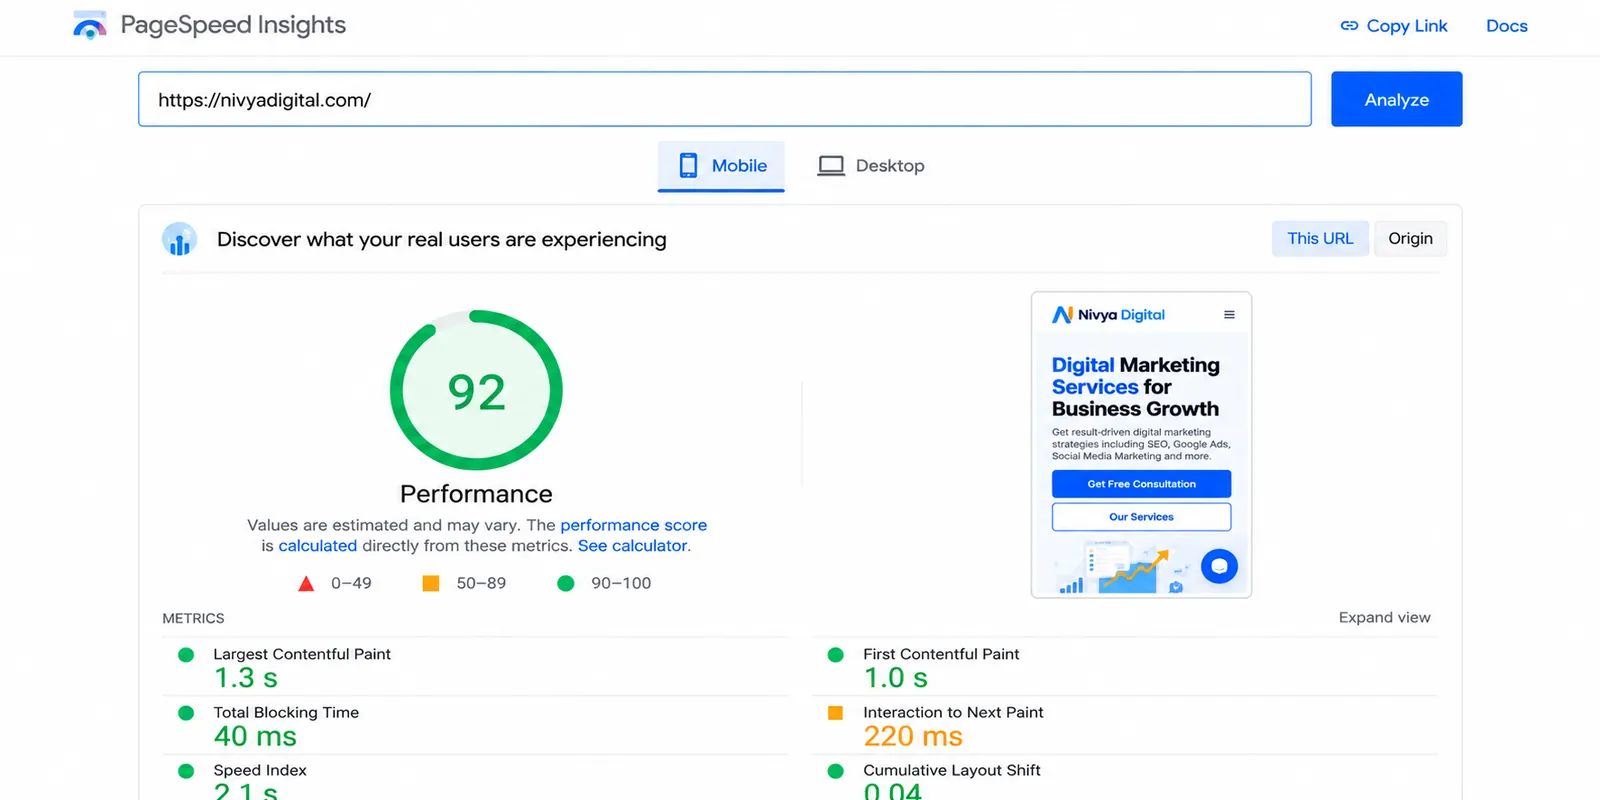
Task: Click the Performance heading under the gauge
Action: pyautogui.click(x=476, y=494)
